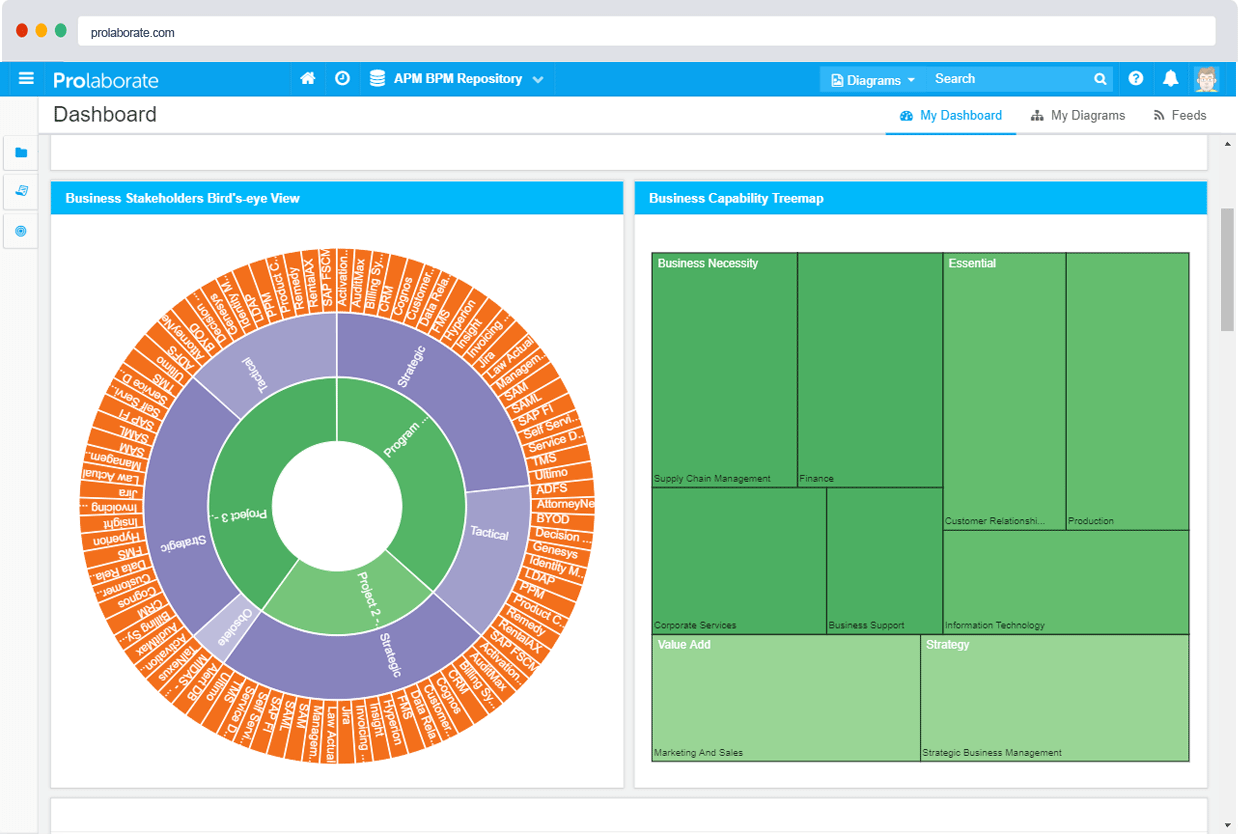Open Information Technology treemap tile
Screen dimensions: 1238x834
coord(1066,582)
